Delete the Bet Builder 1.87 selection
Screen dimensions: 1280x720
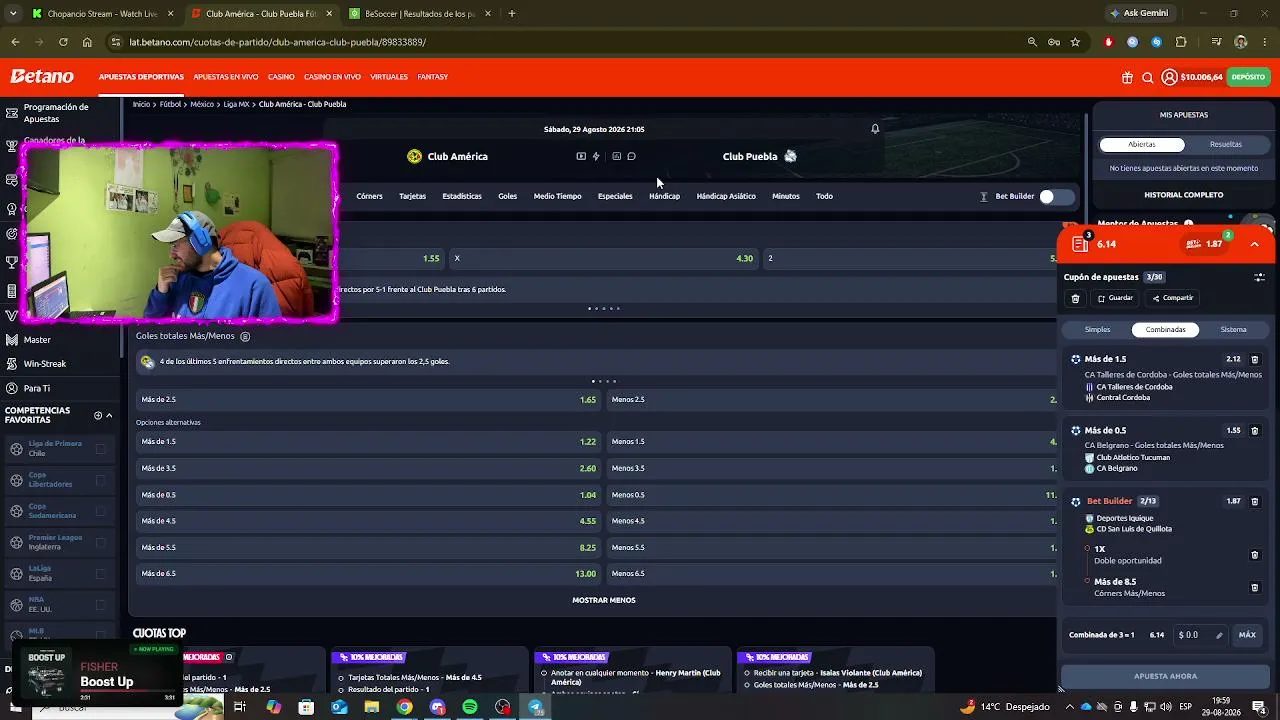coord(1255,501)
